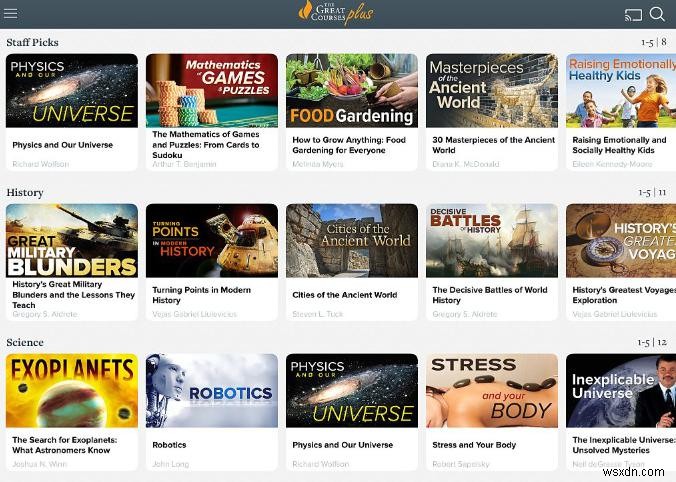Open History's Greatest Voyages thumbnail
Viewport: 676px width, 482px height.
[x=621, y=241]
